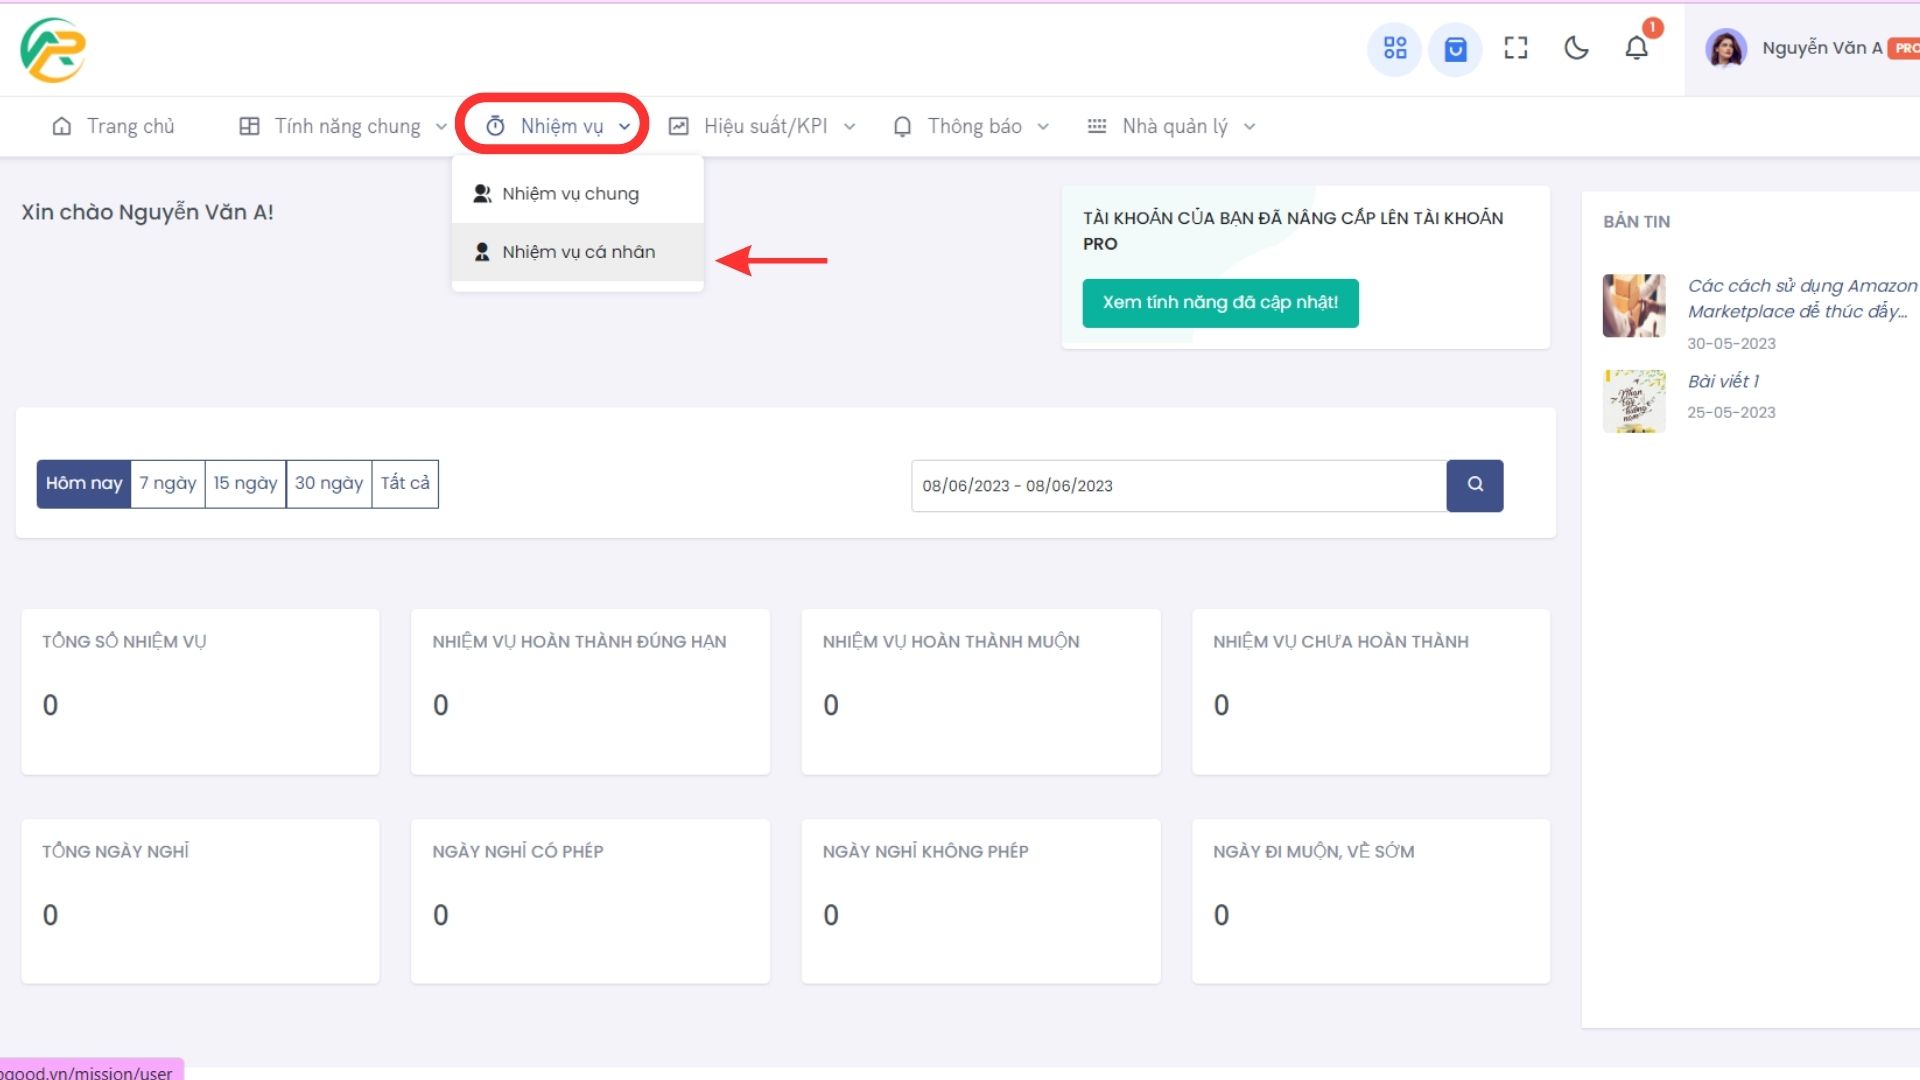Viewport: 1920px width, 1080px height.
Task: Click the Bài viết 1 thumbnail image
Action: coord(1634,401)
